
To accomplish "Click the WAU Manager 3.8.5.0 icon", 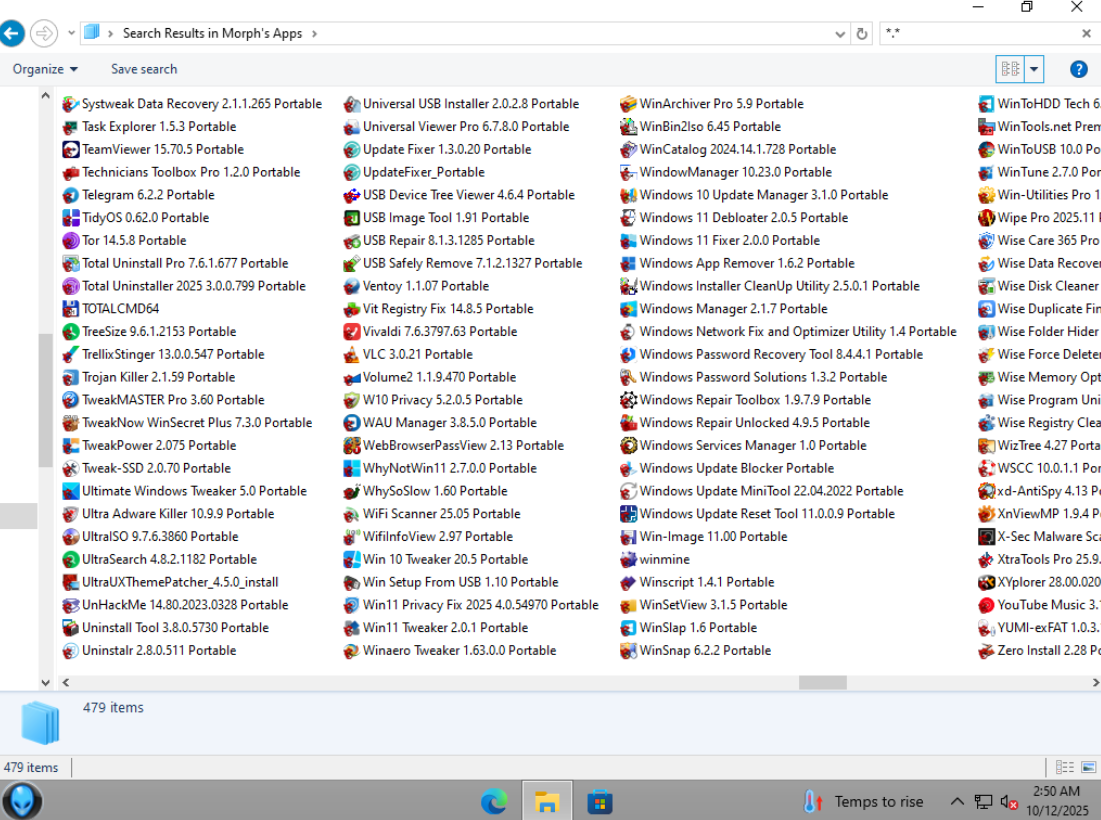I will pyautogui.click(x=351, y=423).
